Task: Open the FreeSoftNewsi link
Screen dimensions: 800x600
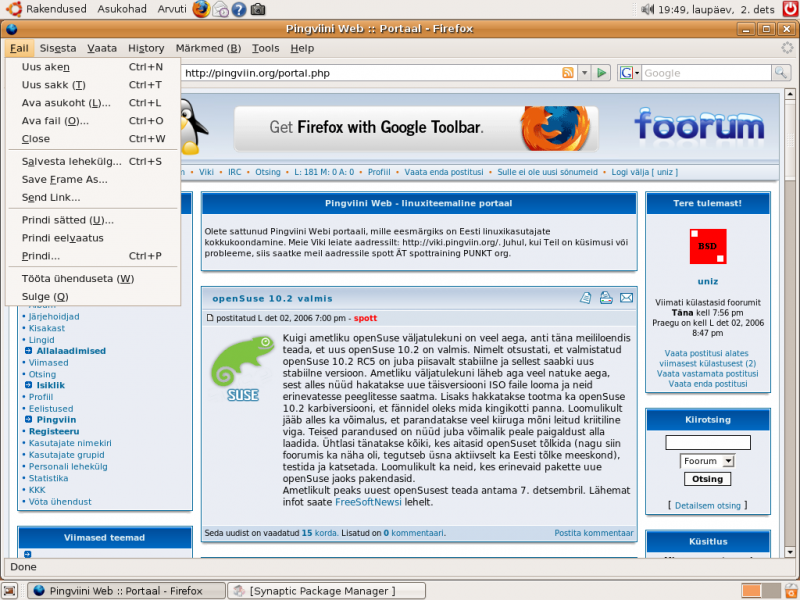Action: click(x=368, y=502)
